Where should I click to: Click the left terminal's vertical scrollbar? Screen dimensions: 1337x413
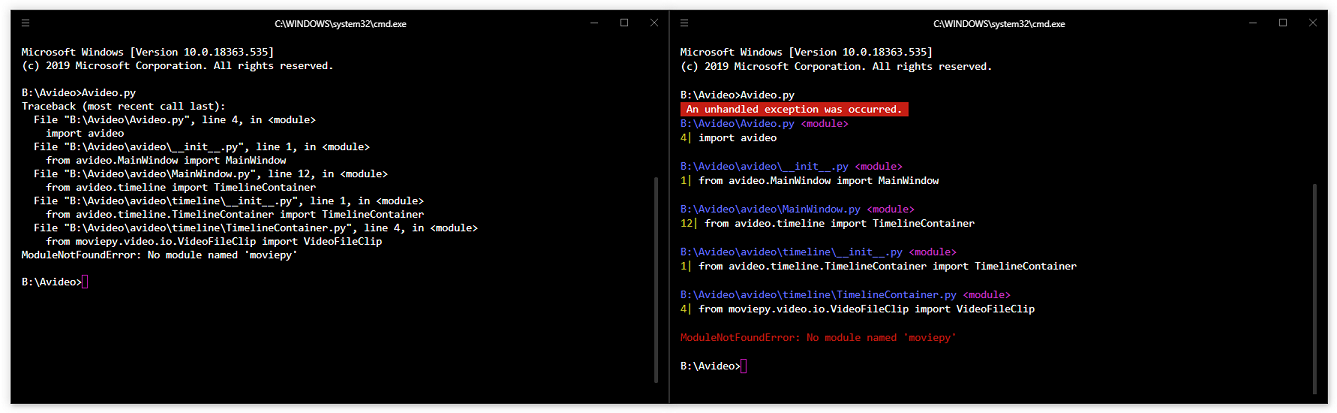pyautogui.click(x=656, y=280)
